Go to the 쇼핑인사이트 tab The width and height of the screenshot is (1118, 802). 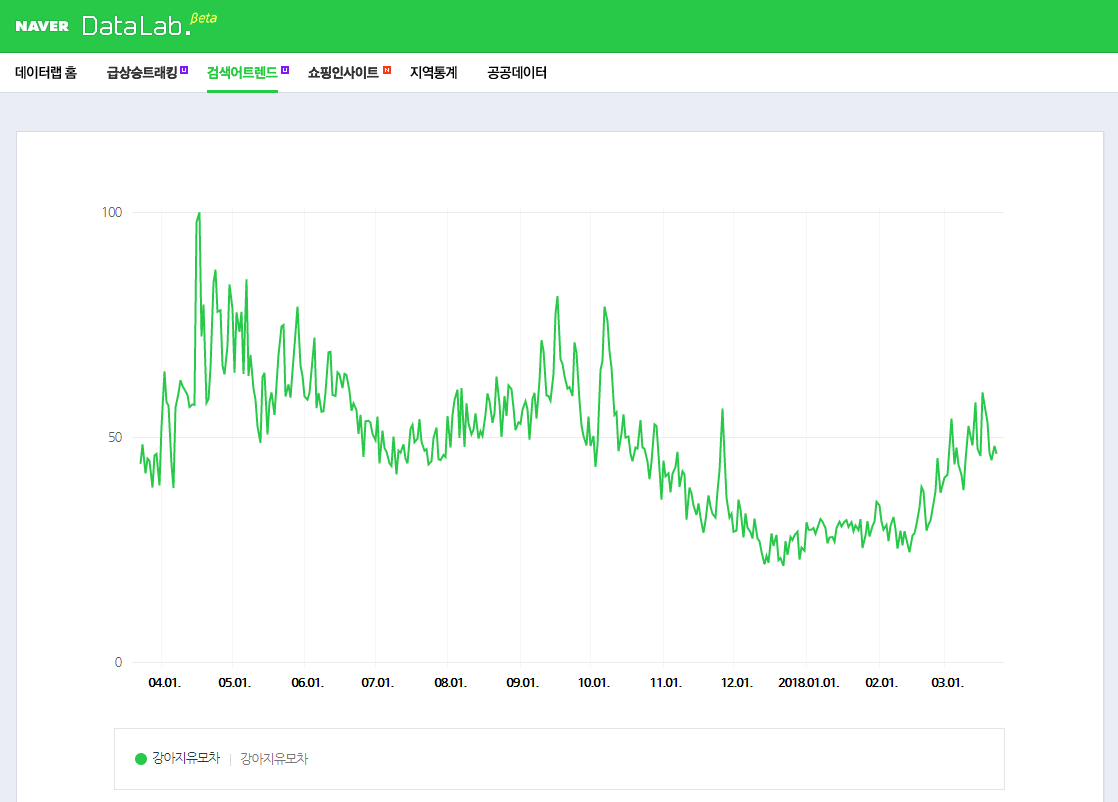pos(343,73)
